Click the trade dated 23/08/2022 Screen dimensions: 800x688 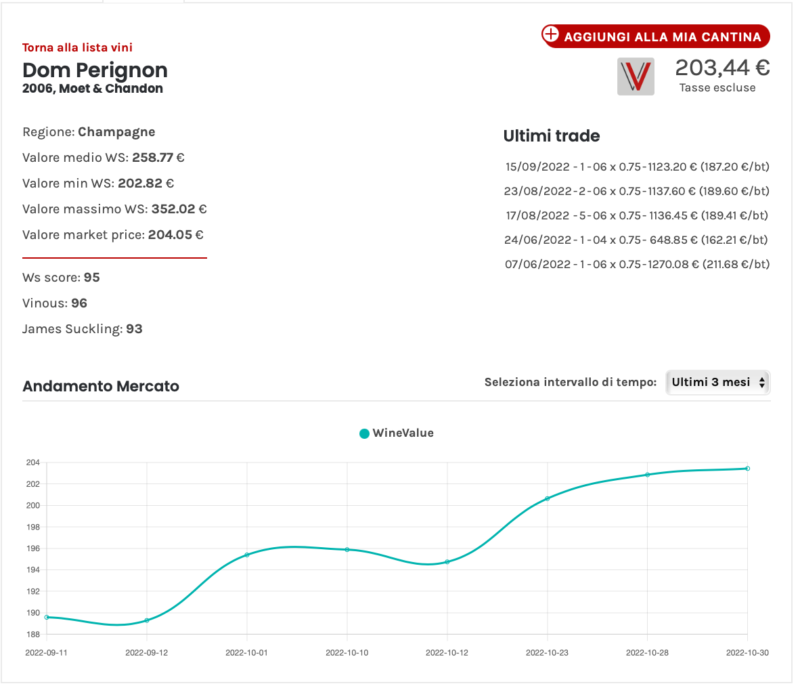tap(636, 191)
